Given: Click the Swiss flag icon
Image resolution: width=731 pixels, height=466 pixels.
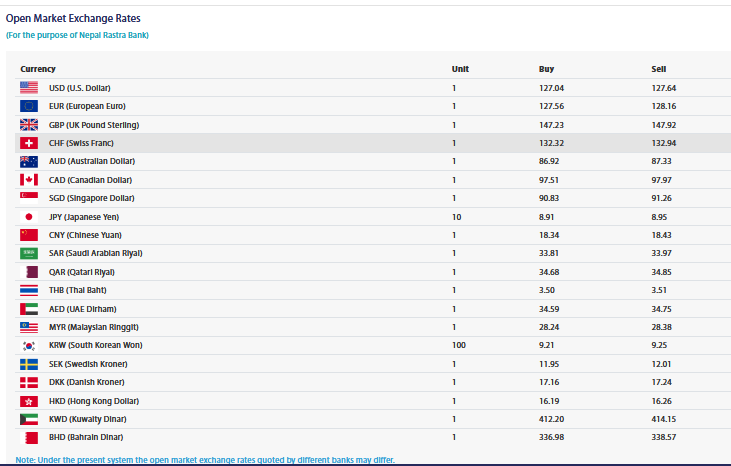Looking at the screenshot, I should 29,143.
